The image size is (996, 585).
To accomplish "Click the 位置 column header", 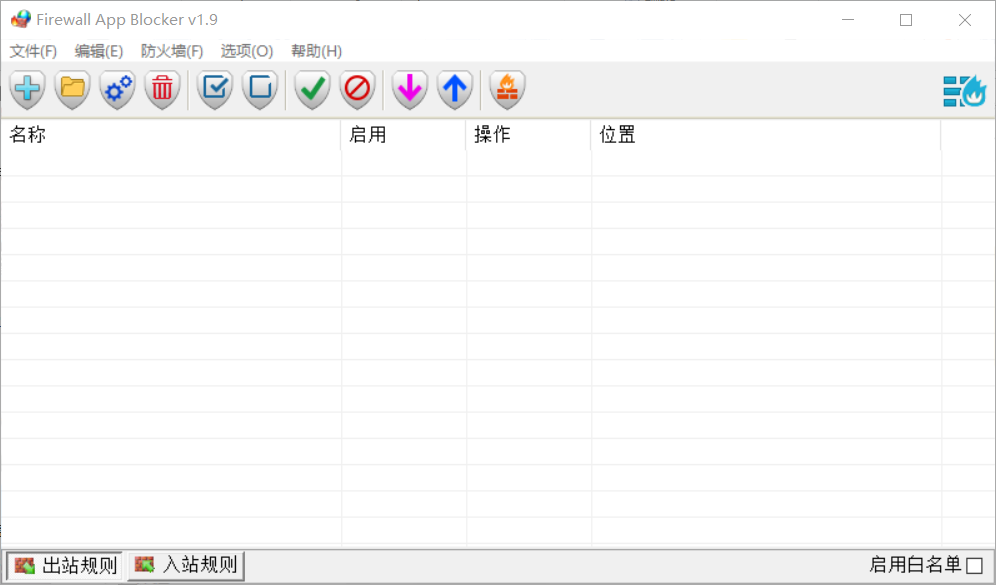I will (765, 135).
